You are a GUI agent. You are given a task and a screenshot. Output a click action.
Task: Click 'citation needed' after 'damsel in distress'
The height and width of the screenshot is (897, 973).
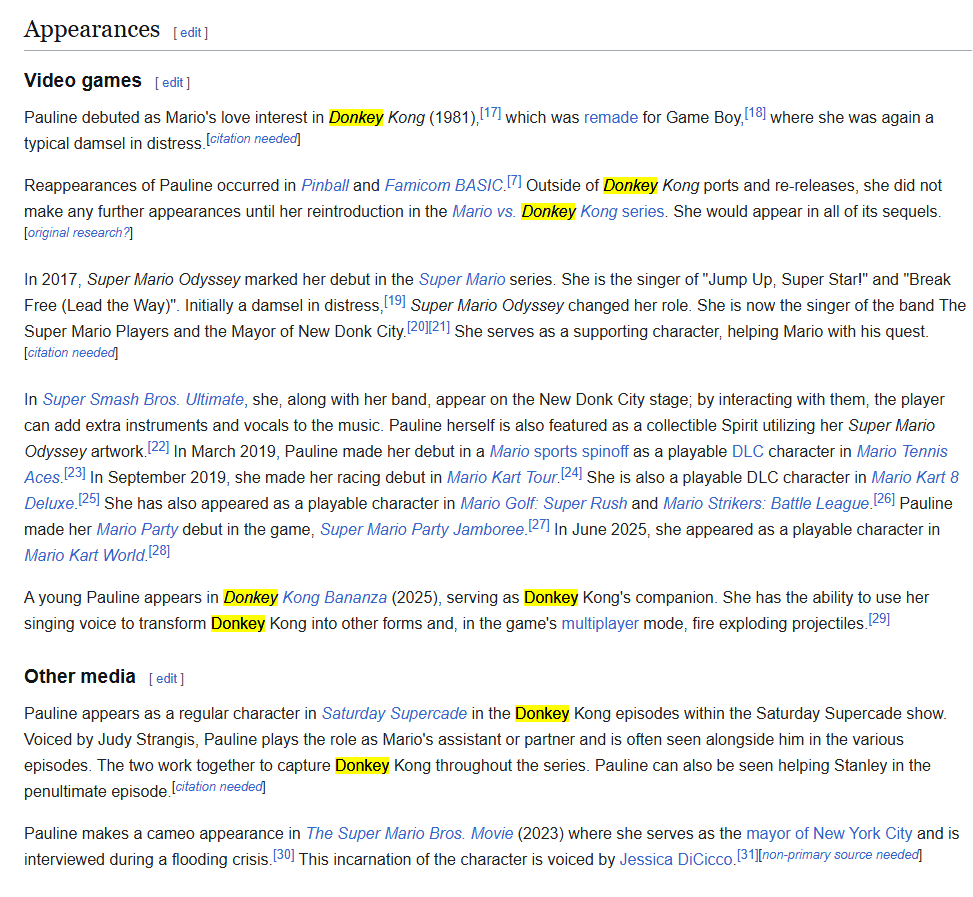[x=253, y=139]
